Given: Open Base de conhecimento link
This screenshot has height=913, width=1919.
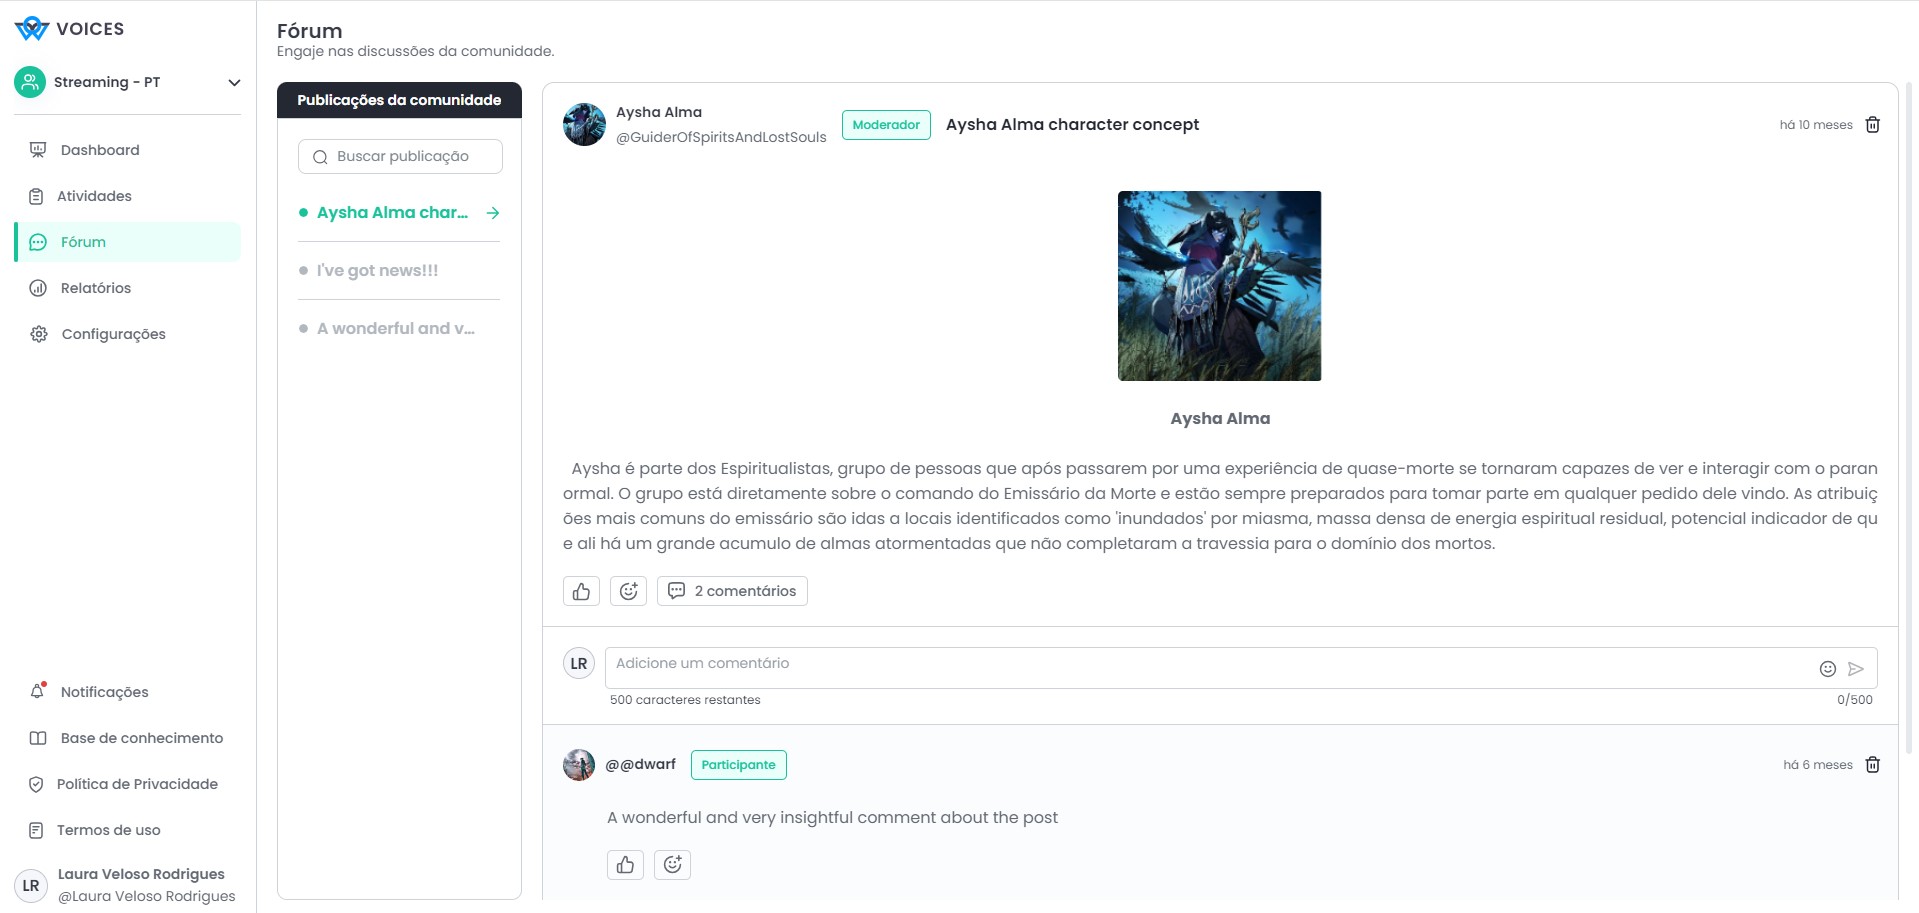Looking at the screenshot, I should click(142, 738).
